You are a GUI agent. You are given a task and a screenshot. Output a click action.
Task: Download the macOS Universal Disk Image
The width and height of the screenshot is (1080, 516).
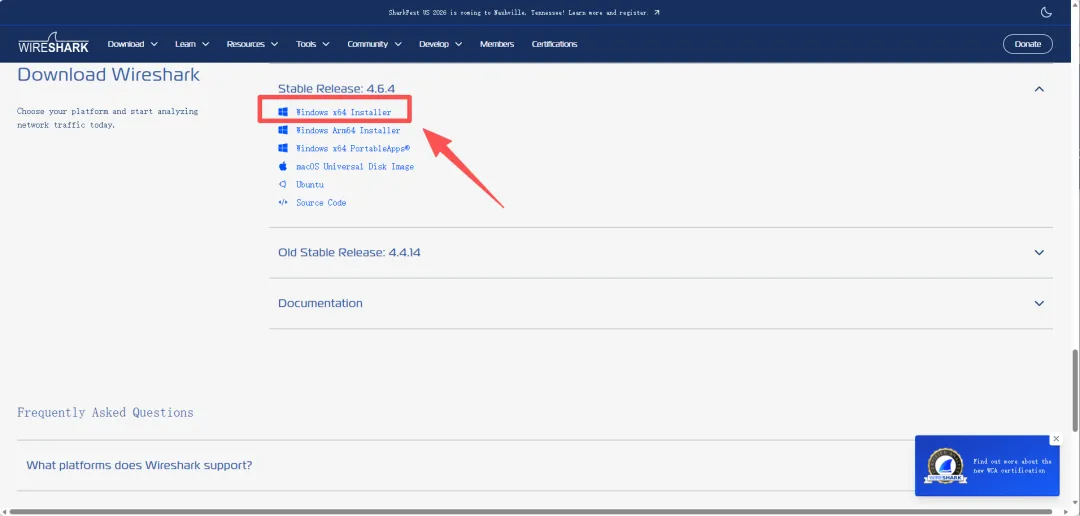355,167
